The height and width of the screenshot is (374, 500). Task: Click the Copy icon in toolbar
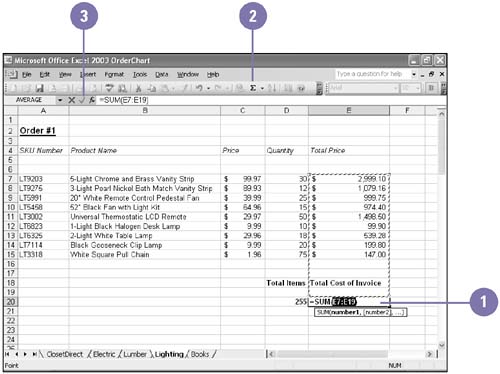(x=152, y=88)
